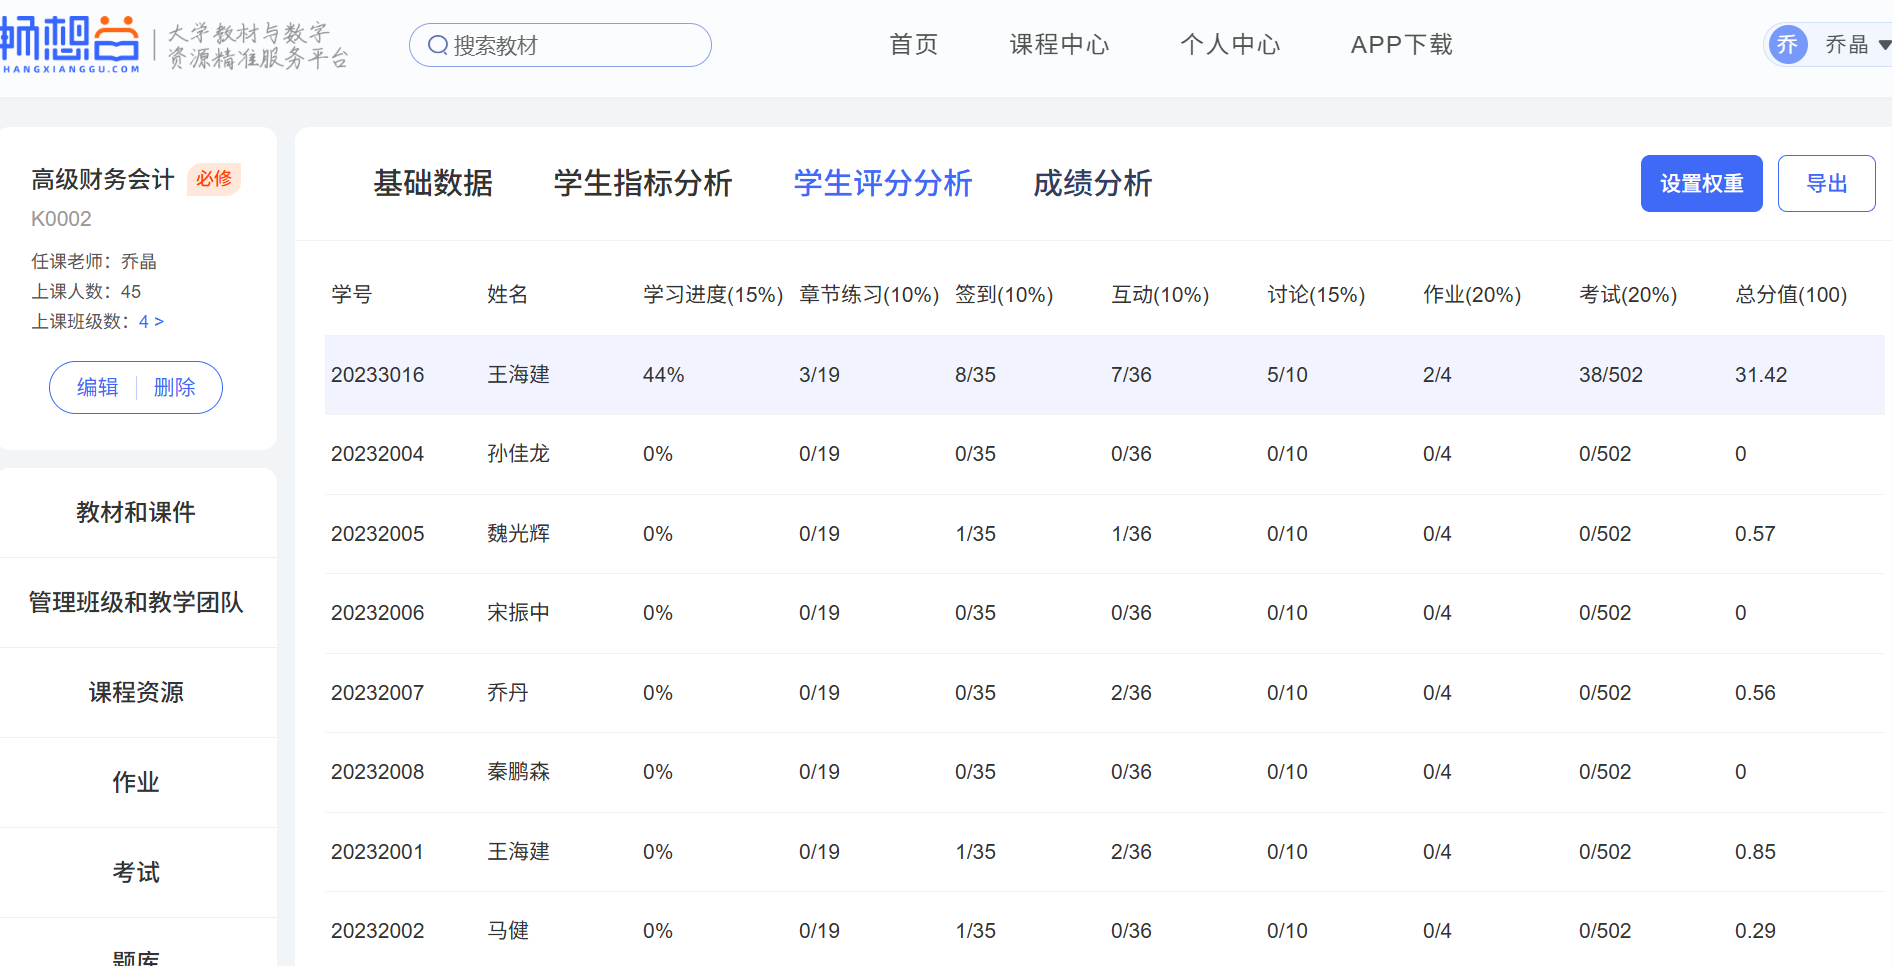Click the search magnifier icon
This screenshot has height=966, width=1893.
point(437,45)
